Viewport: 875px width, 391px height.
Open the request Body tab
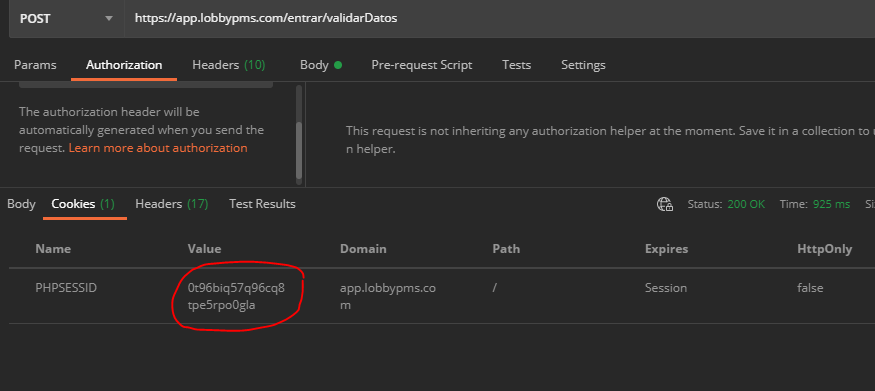pos(321,65)
